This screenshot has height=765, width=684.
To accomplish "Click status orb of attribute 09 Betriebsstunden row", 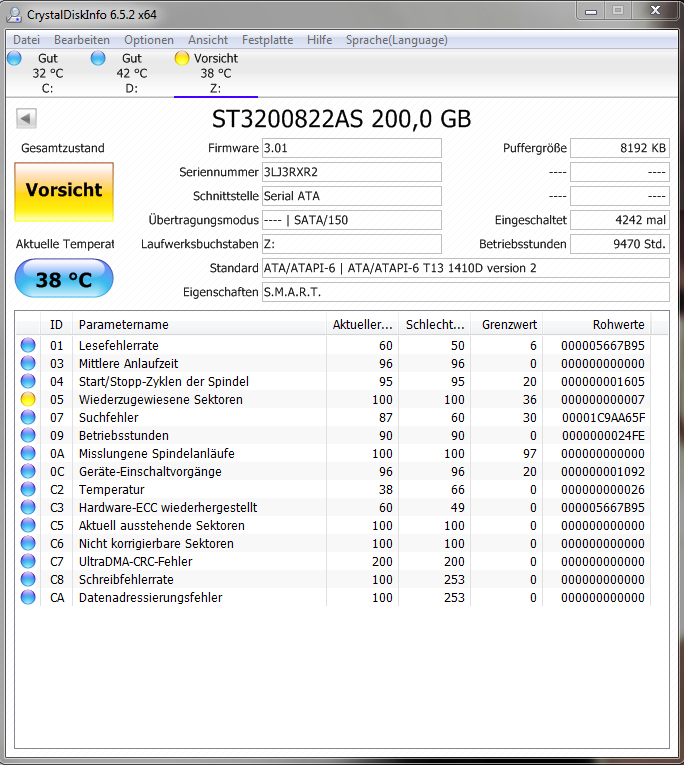I will [28, 436].
